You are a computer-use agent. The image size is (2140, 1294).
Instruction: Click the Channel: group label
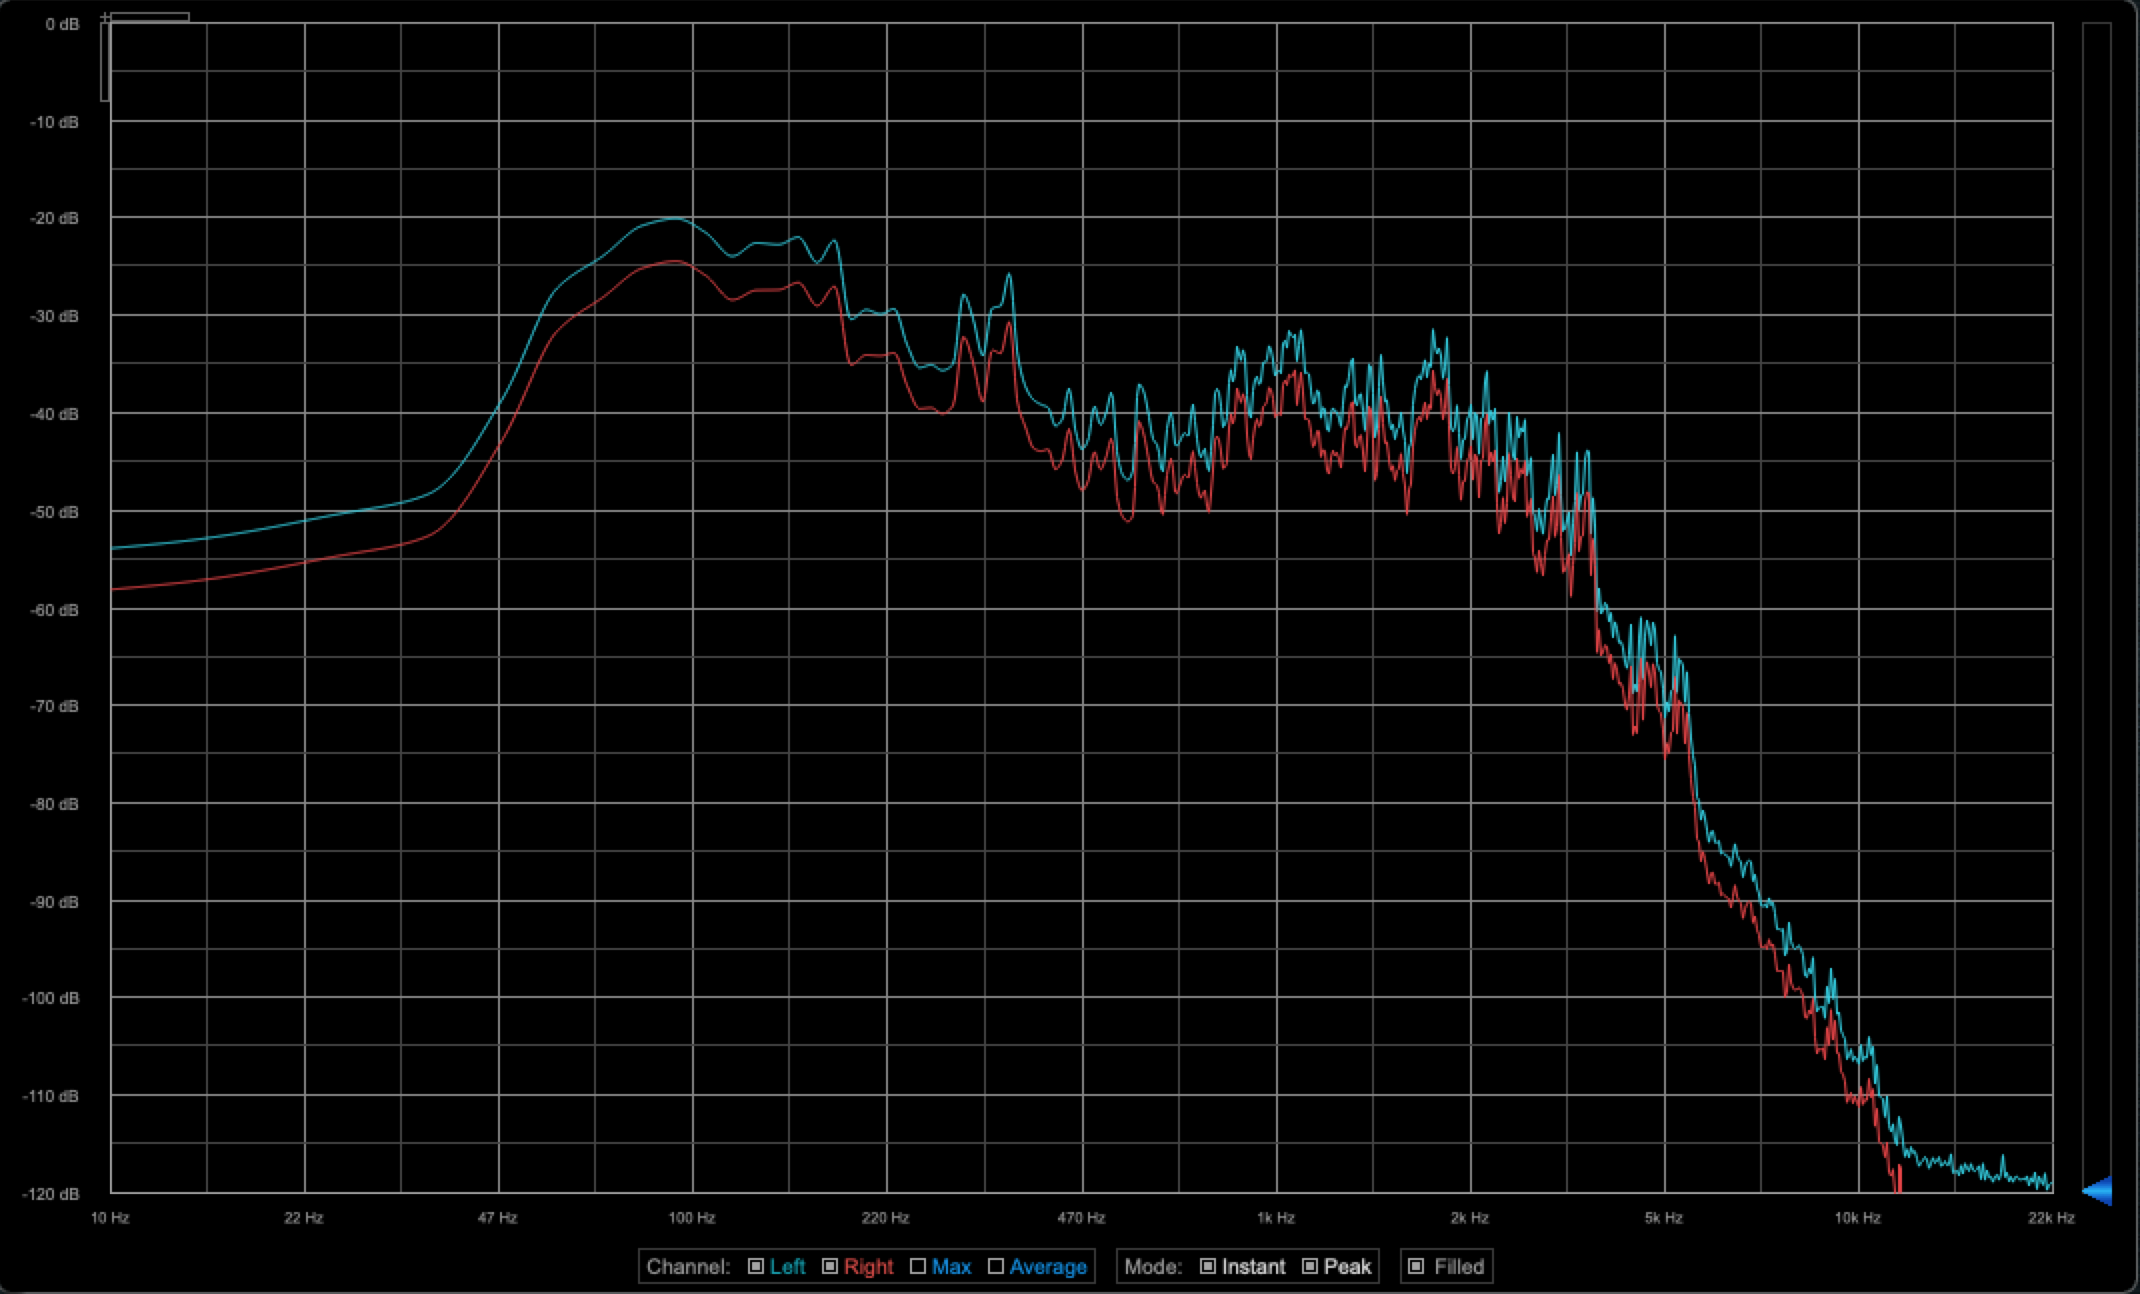tap(688, 1266)
